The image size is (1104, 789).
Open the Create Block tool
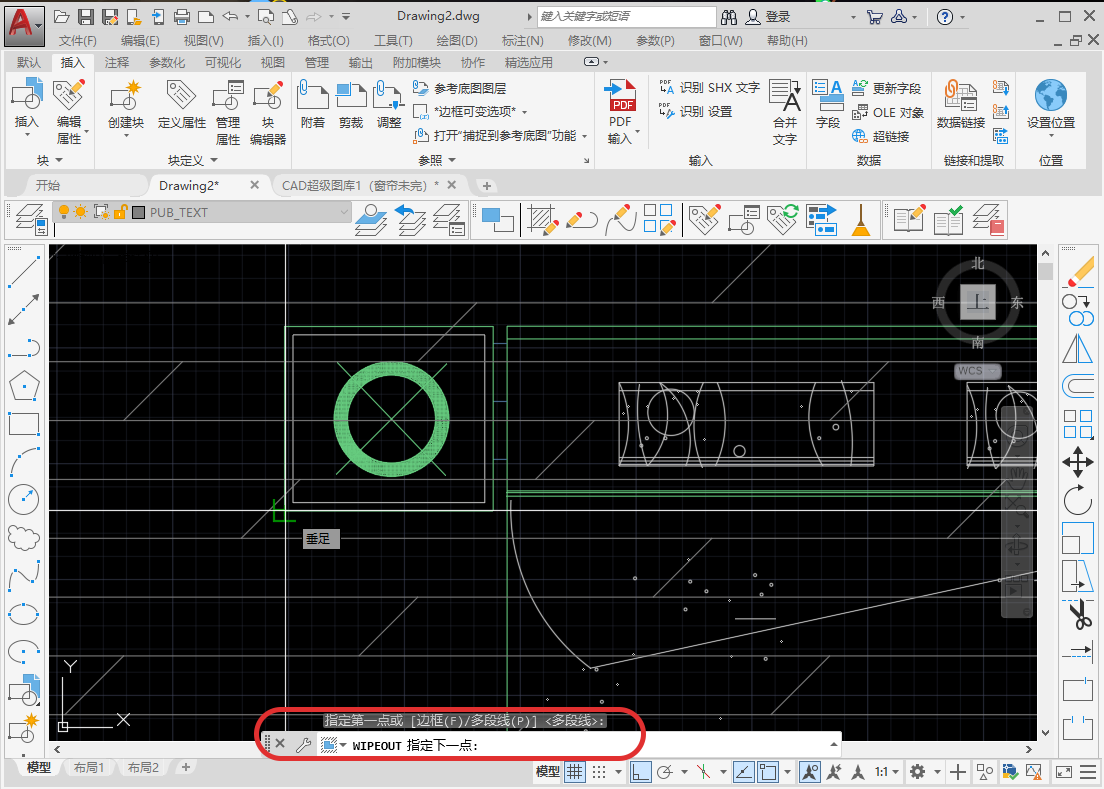pyautogui.click(x=125, y=104)
